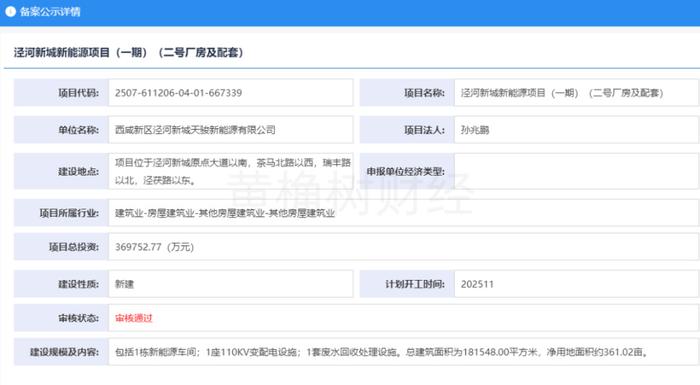Click the 项目总投资 amount field

(404, 247)
